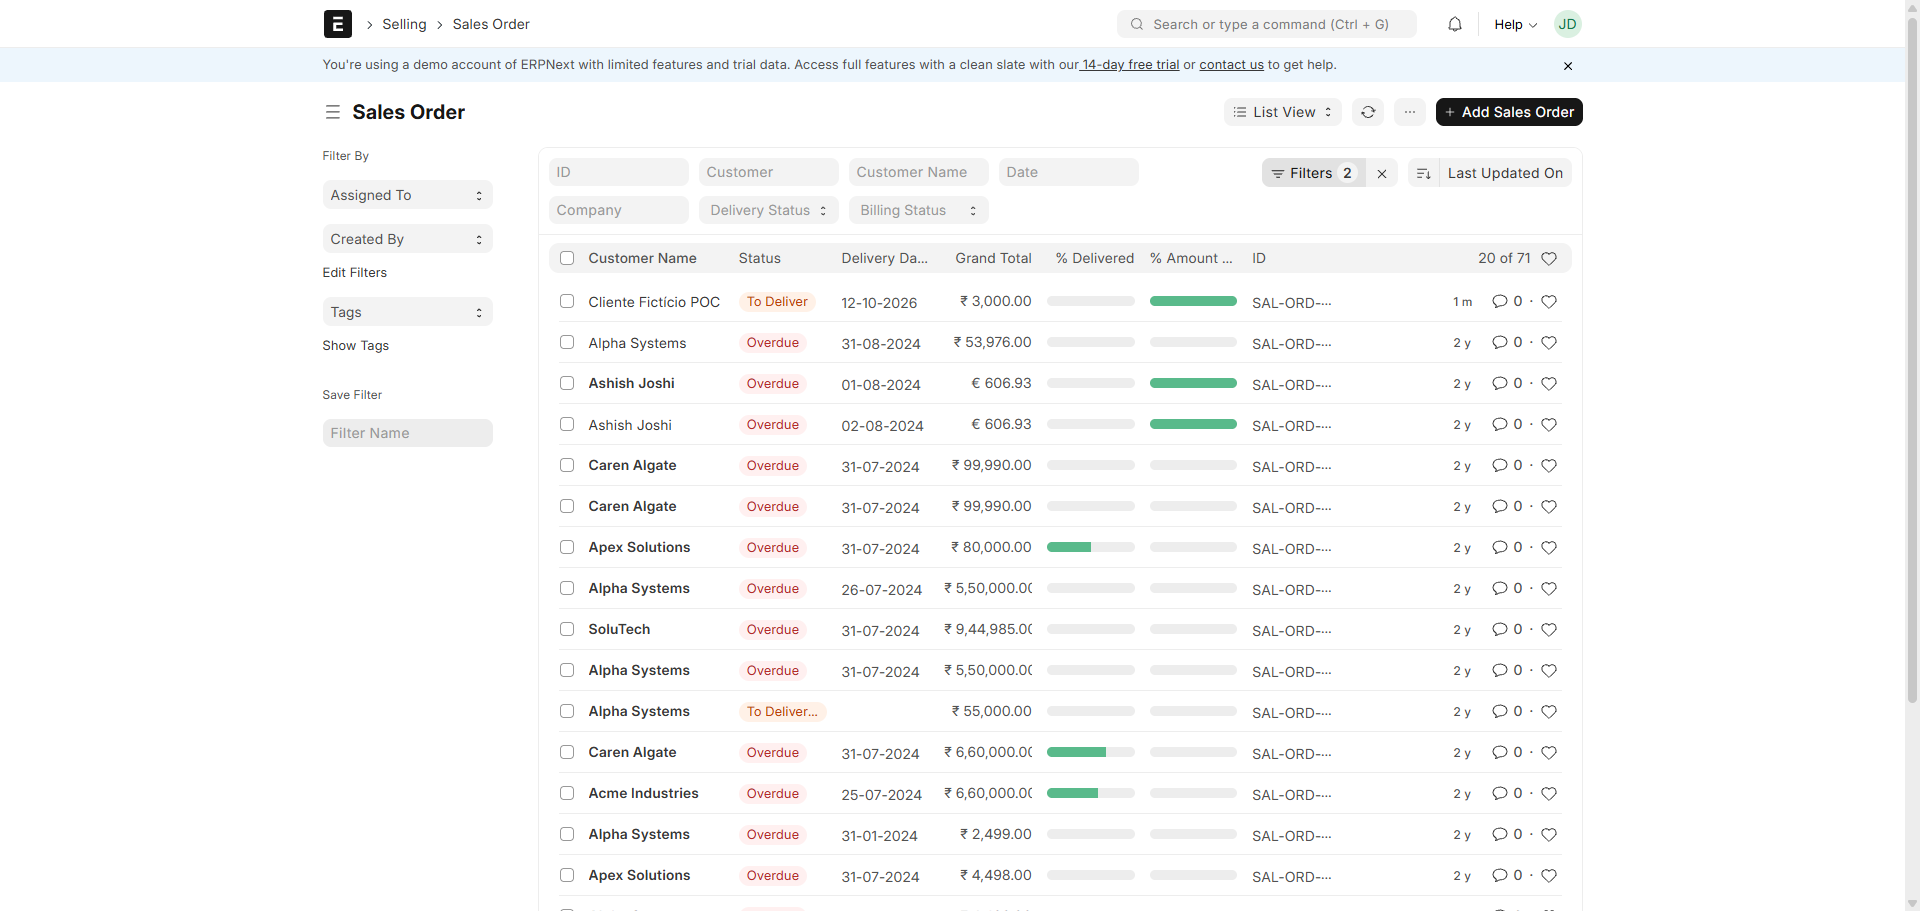Expand the Created By filter dropdown
The width and height of the screenshot is (1920, 911).
tap(407, 239)
